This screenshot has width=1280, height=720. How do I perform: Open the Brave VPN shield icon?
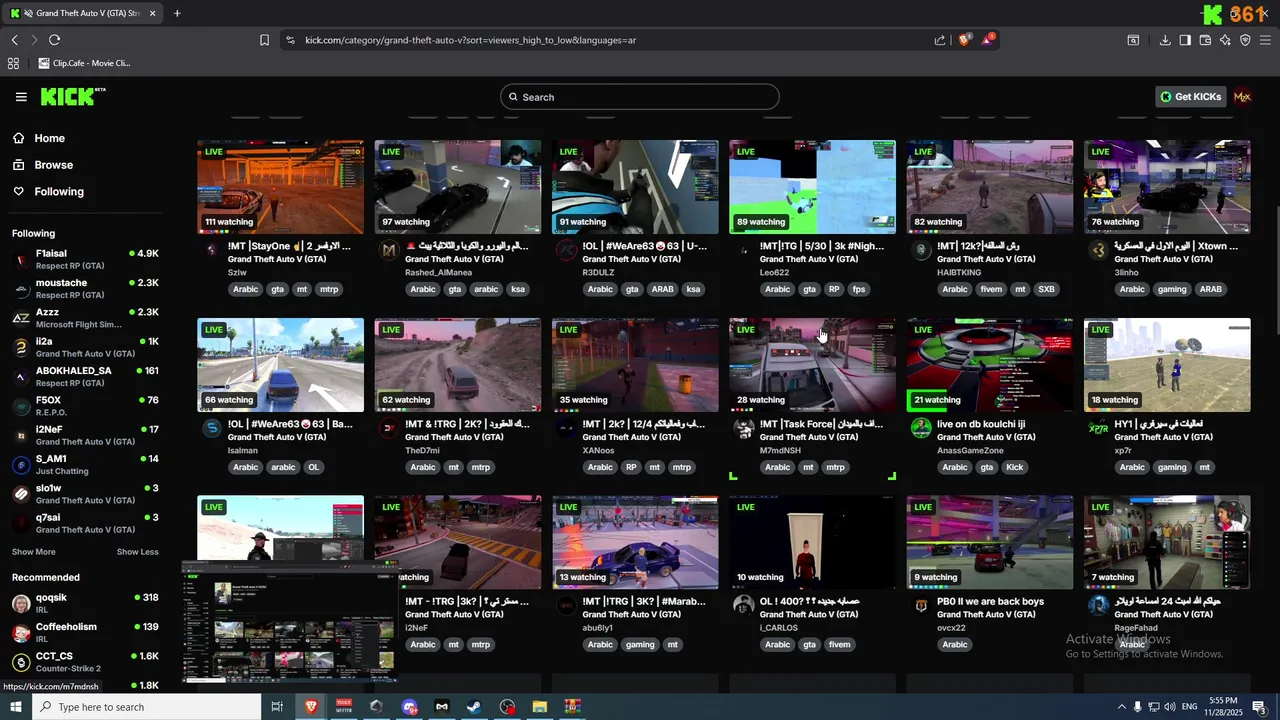pos(1245,40)
